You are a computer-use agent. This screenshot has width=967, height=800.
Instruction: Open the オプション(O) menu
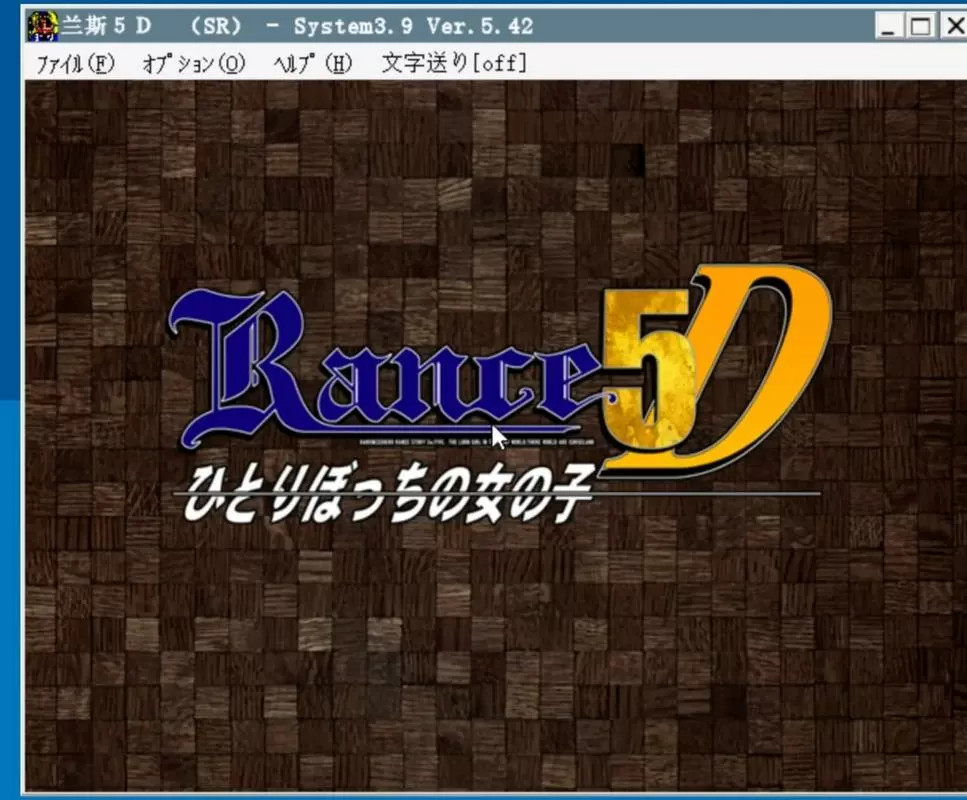pyautogui.click(x=194, y=64)
